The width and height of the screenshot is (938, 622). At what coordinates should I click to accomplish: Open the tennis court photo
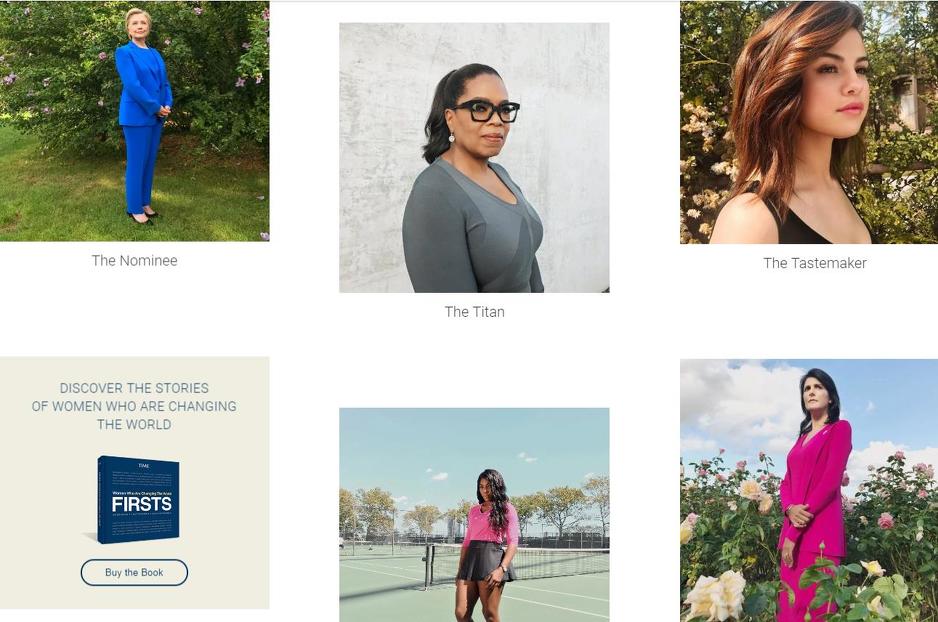(x=474, y=515)
